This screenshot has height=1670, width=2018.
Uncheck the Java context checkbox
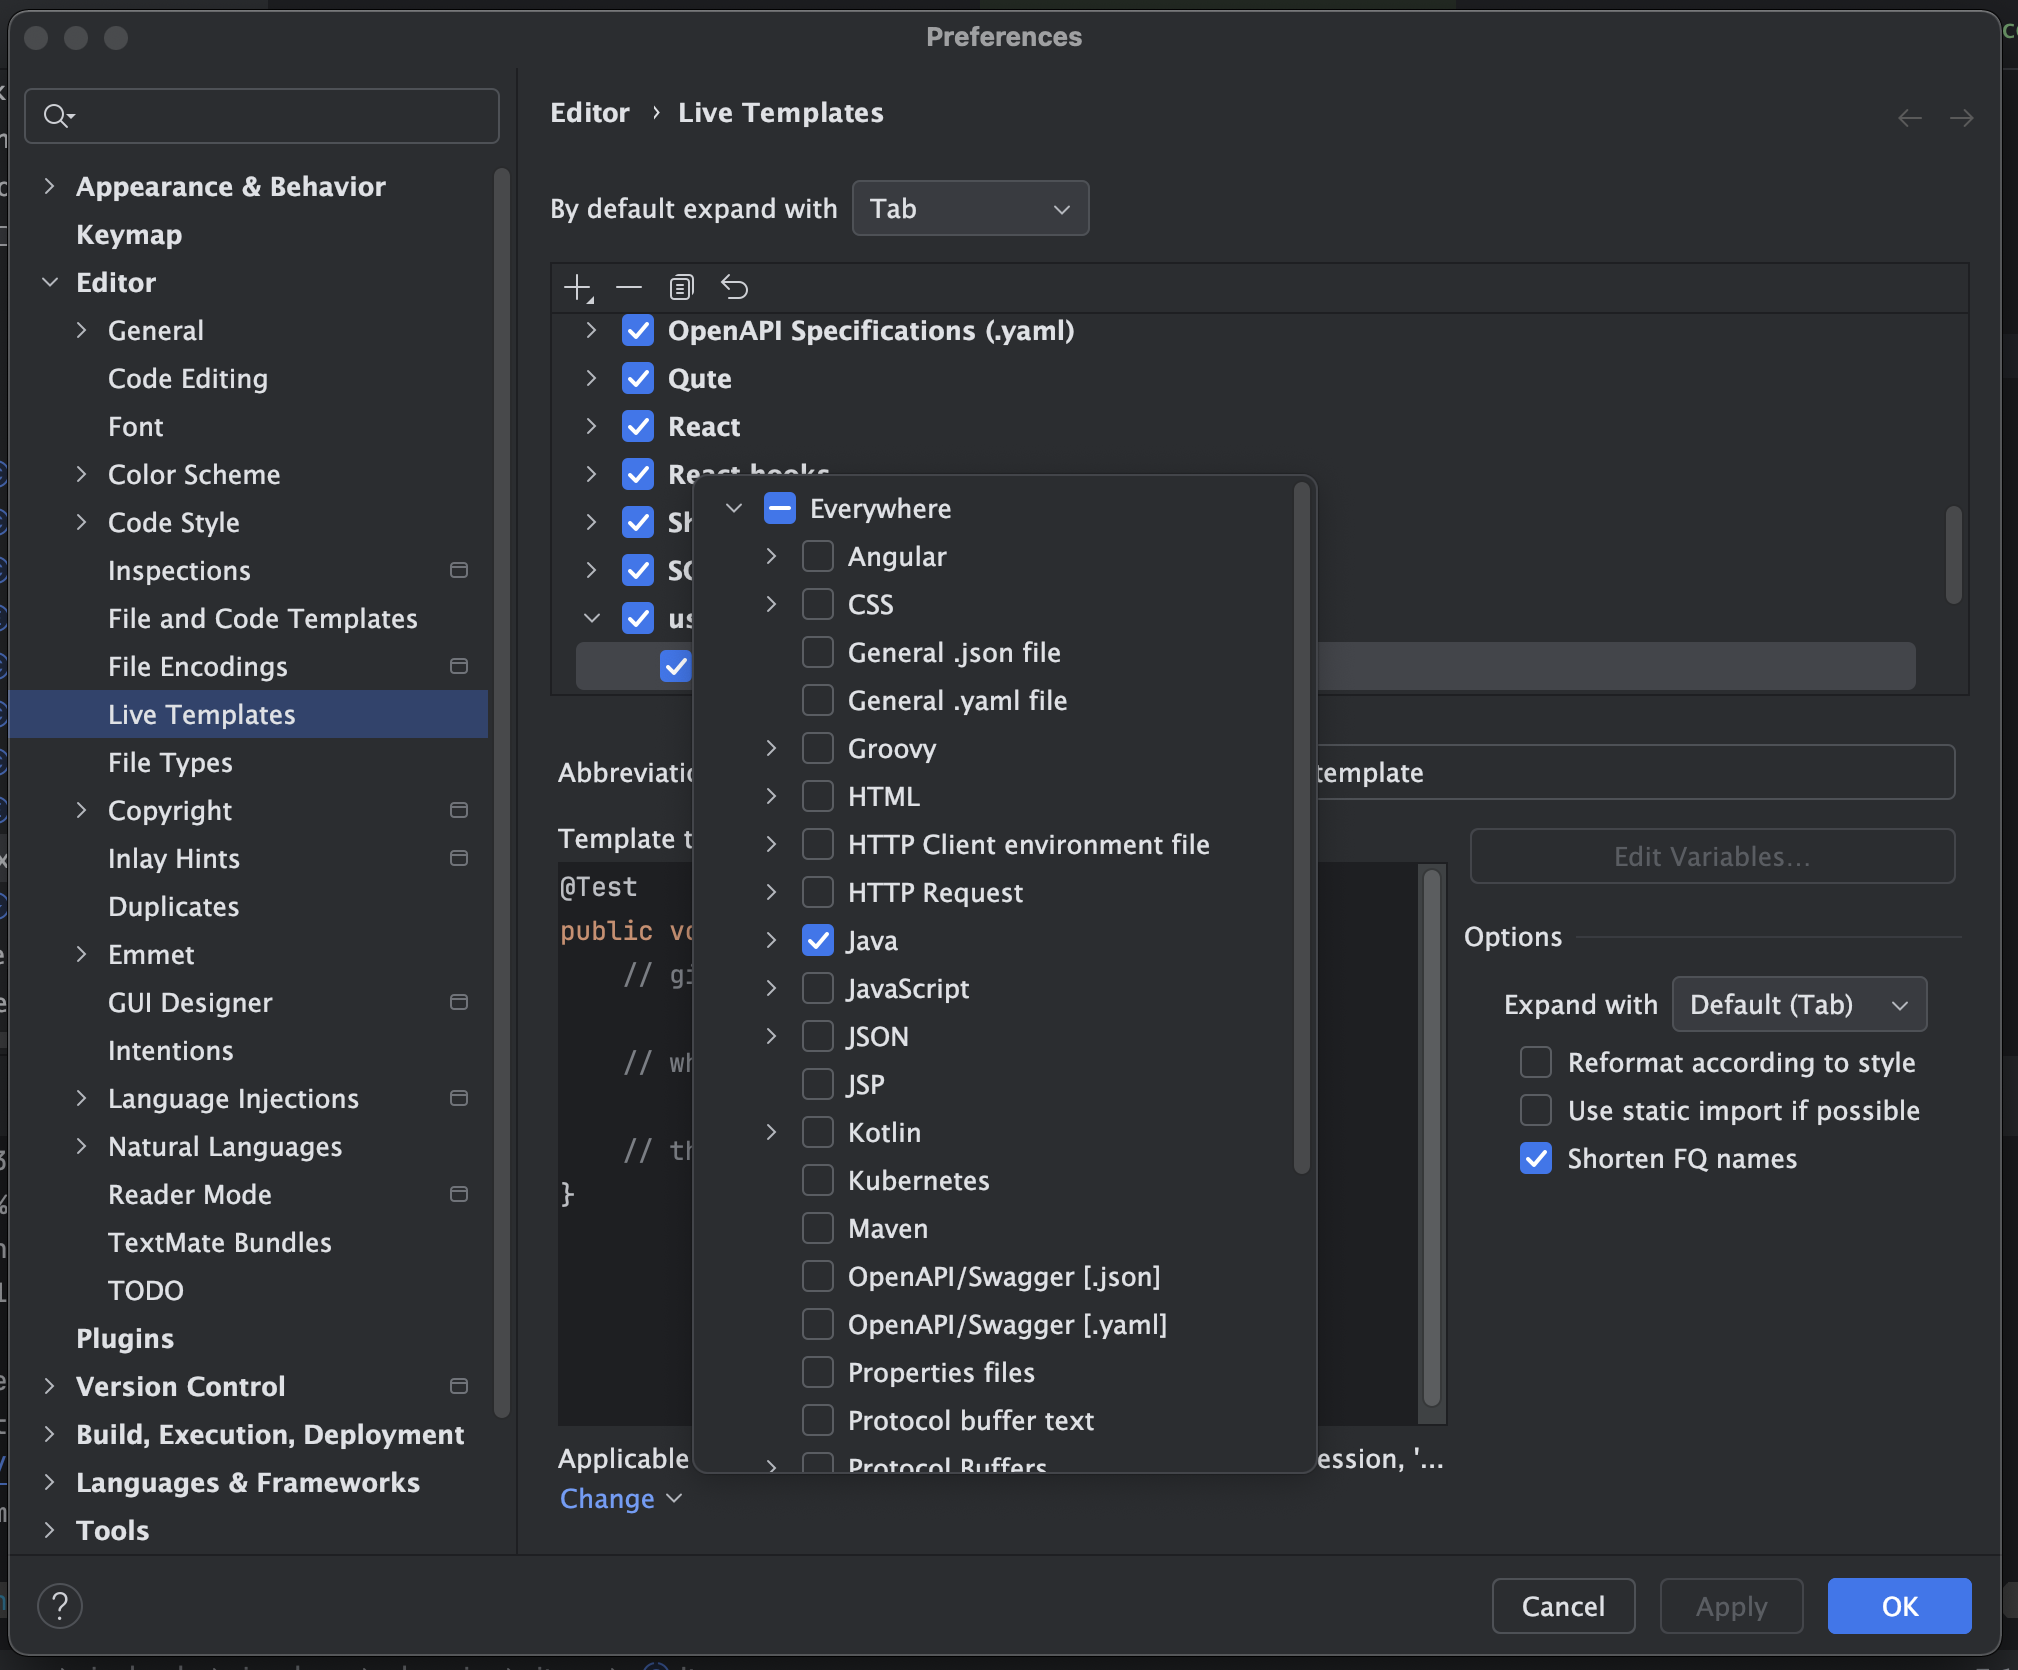click(817, 940)
